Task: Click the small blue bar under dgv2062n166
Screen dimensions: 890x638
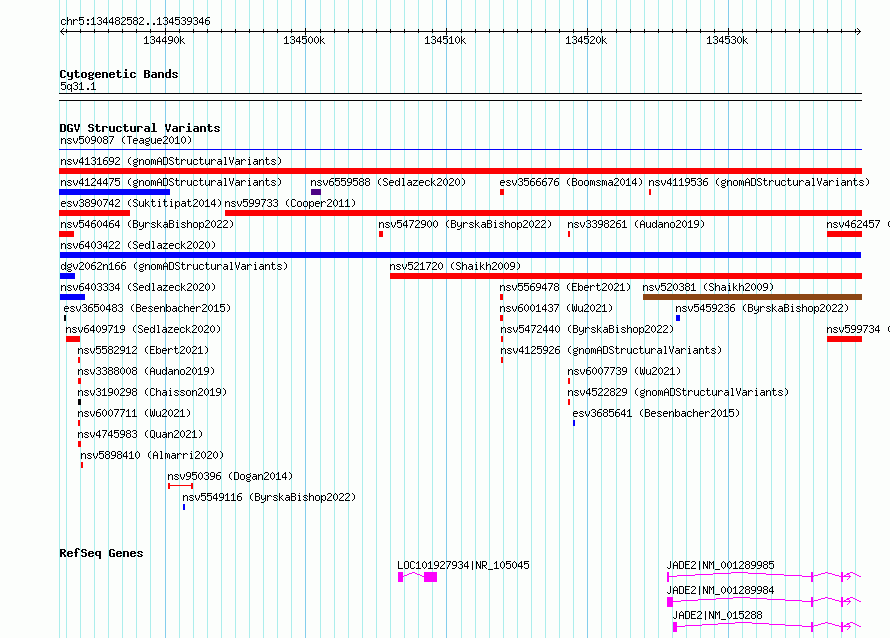Action: point(67,276)
